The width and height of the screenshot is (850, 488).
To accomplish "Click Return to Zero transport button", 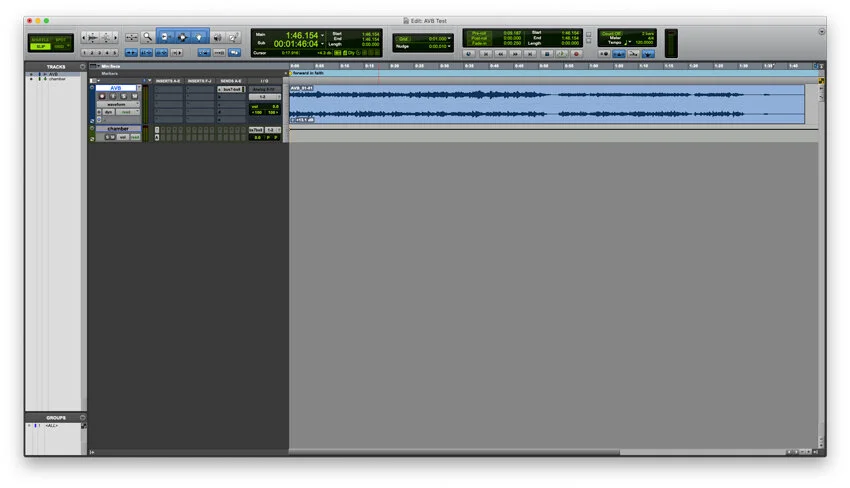I will pos(486,54).
